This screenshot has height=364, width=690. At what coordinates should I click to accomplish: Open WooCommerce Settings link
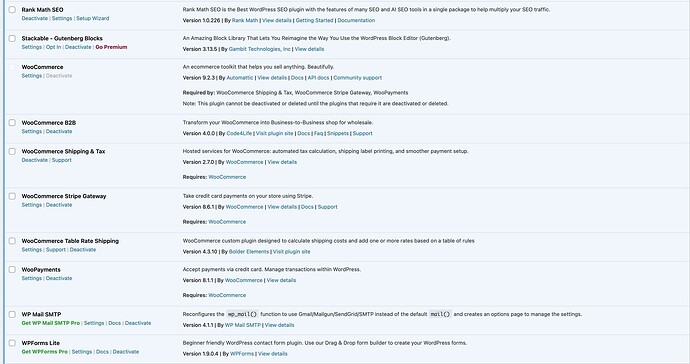[x=32, y=76]
